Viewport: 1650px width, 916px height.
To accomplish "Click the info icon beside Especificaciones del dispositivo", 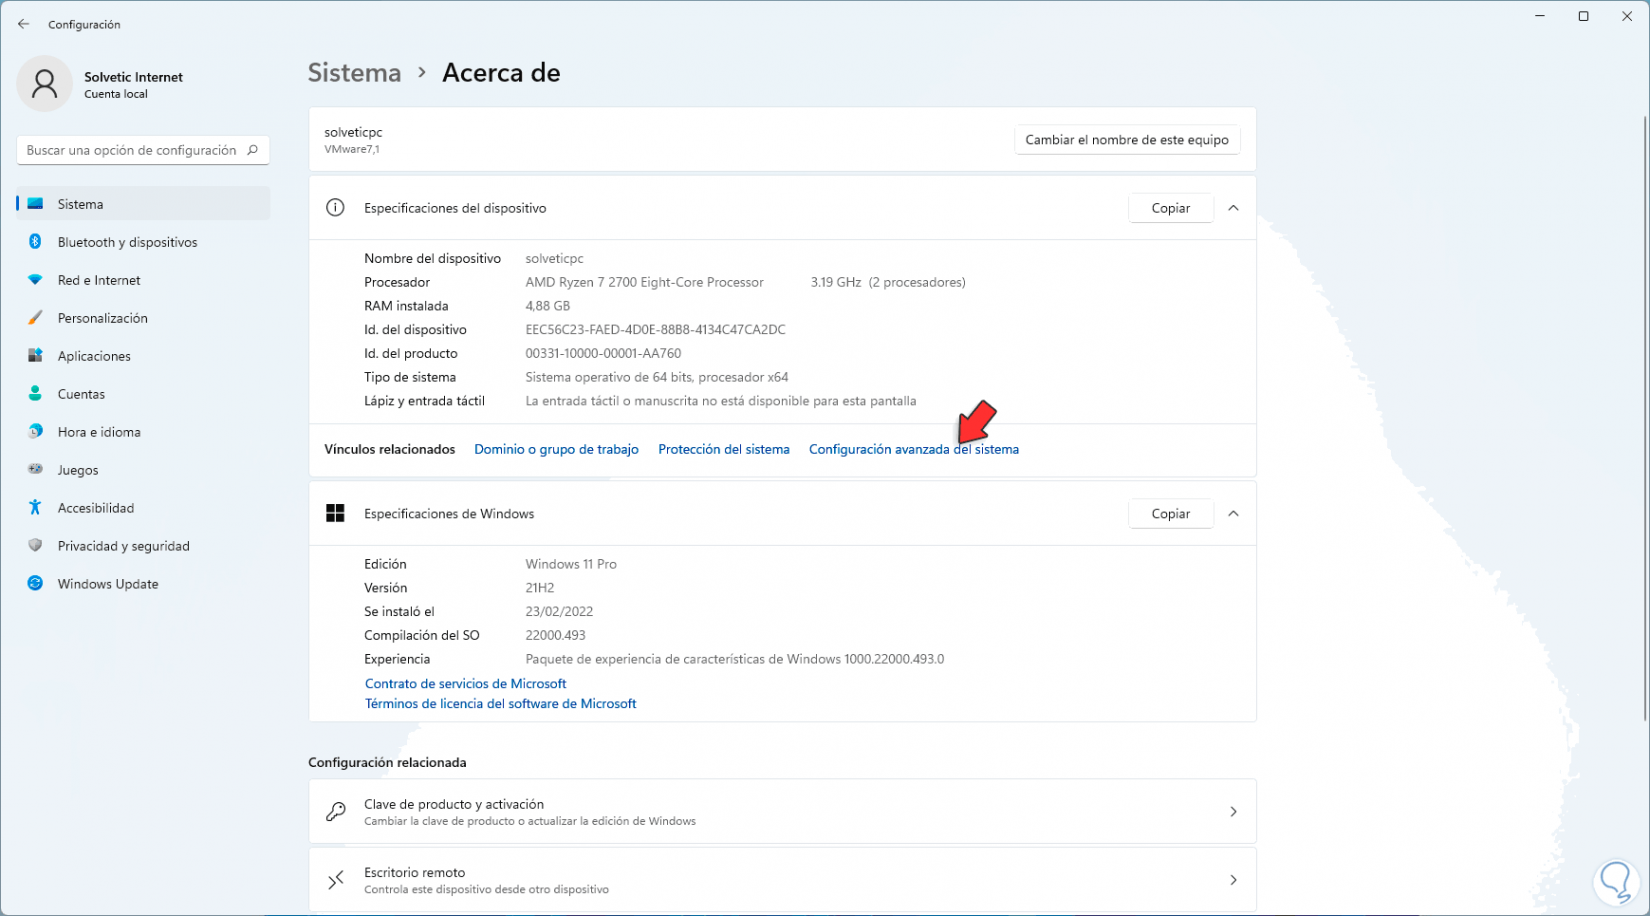I will click(x=336, y=208).
